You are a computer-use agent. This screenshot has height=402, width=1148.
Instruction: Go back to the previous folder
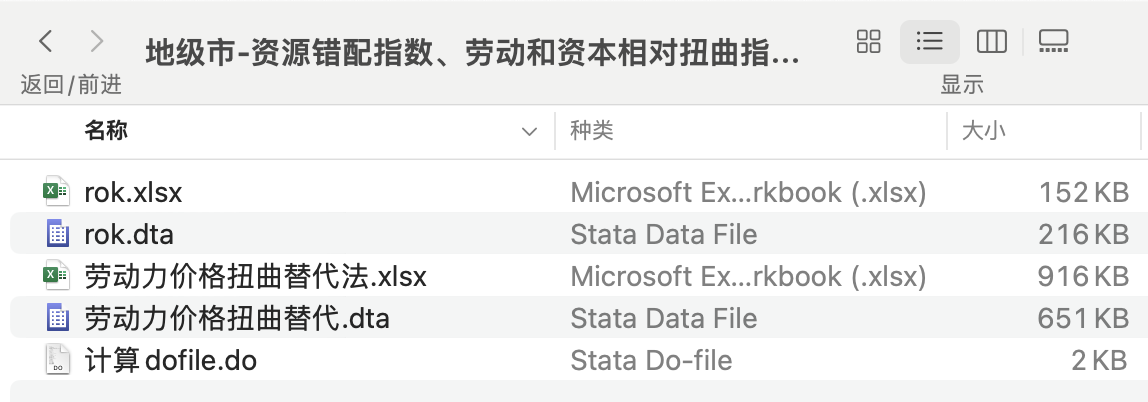pos(46,42)
